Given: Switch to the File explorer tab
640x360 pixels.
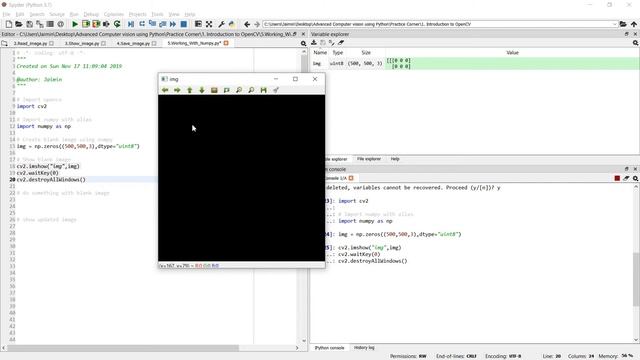Looking at the screenshot, I should point(369,159).
